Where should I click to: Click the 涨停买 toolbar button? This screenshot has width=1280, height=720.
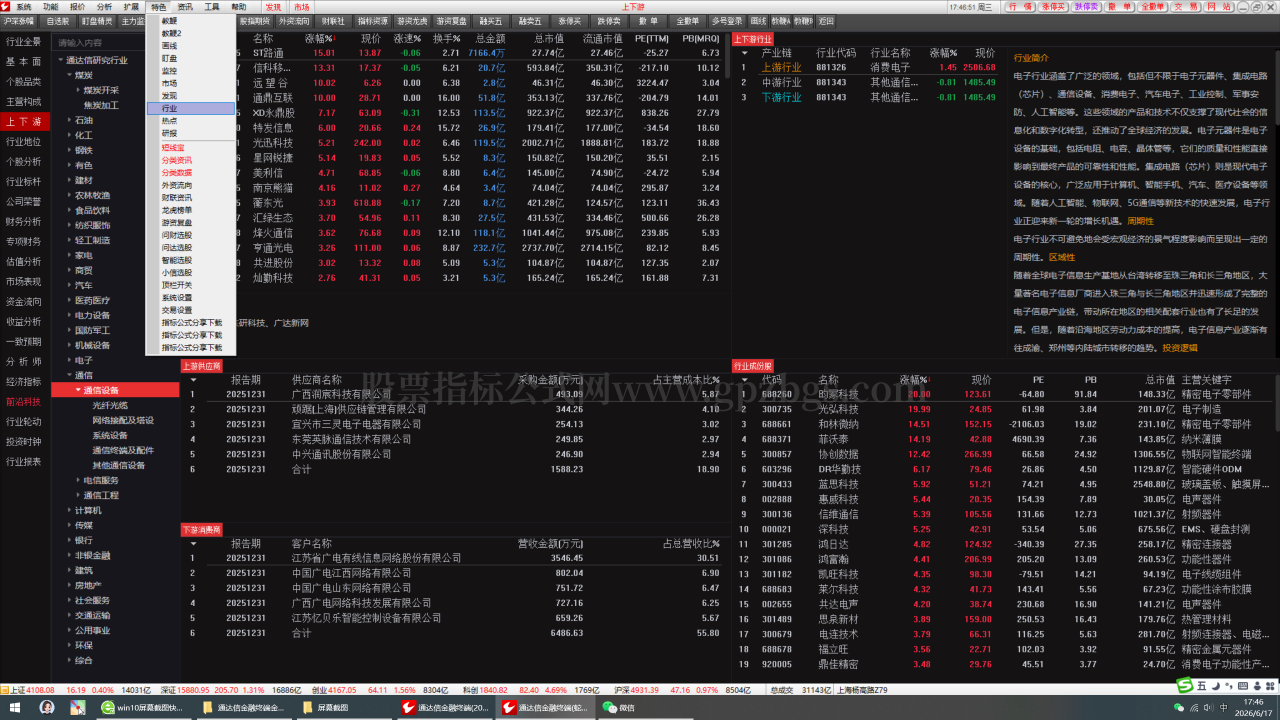(1052, 6)
